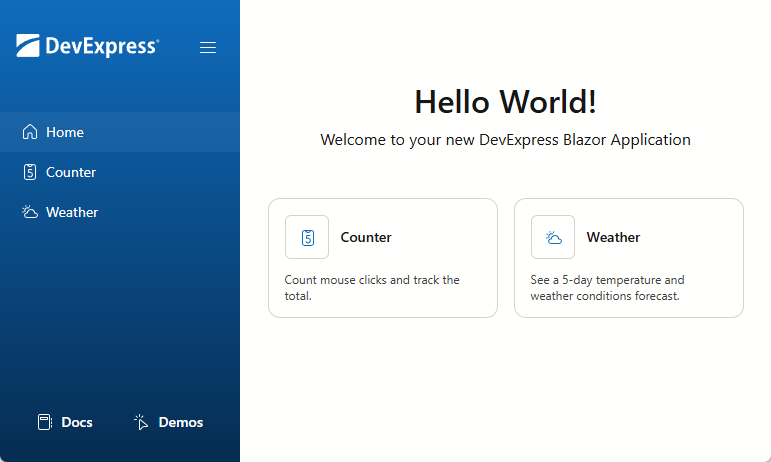Screen dimensions: 771x462
Task: Click the "Welcome to your new DevExpress" subtitle
Action: pyautogui.click(x=505, y=140)
